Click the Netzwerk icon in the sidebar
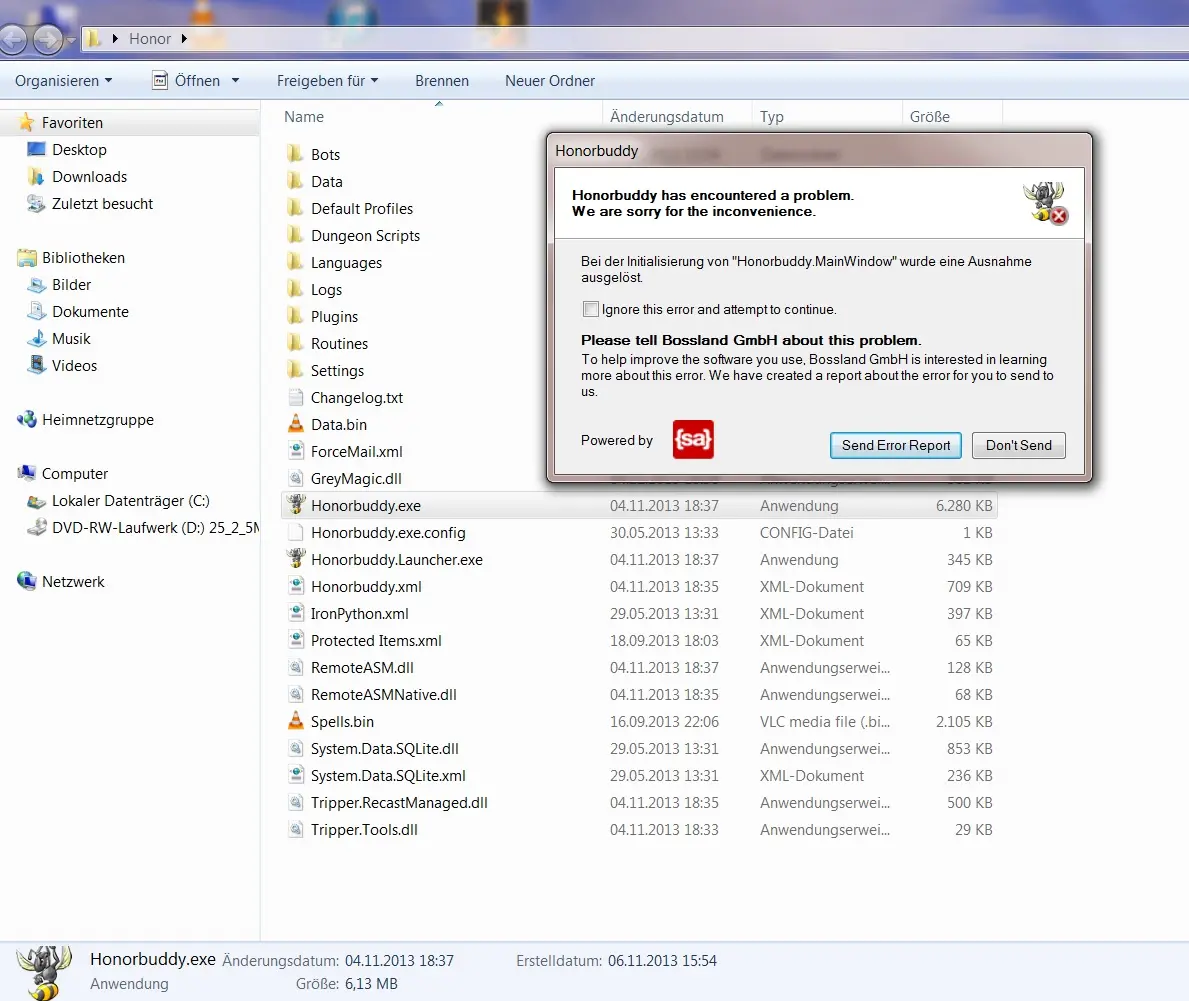Viewport: 1189px width, 1001px height. [27, 581]
